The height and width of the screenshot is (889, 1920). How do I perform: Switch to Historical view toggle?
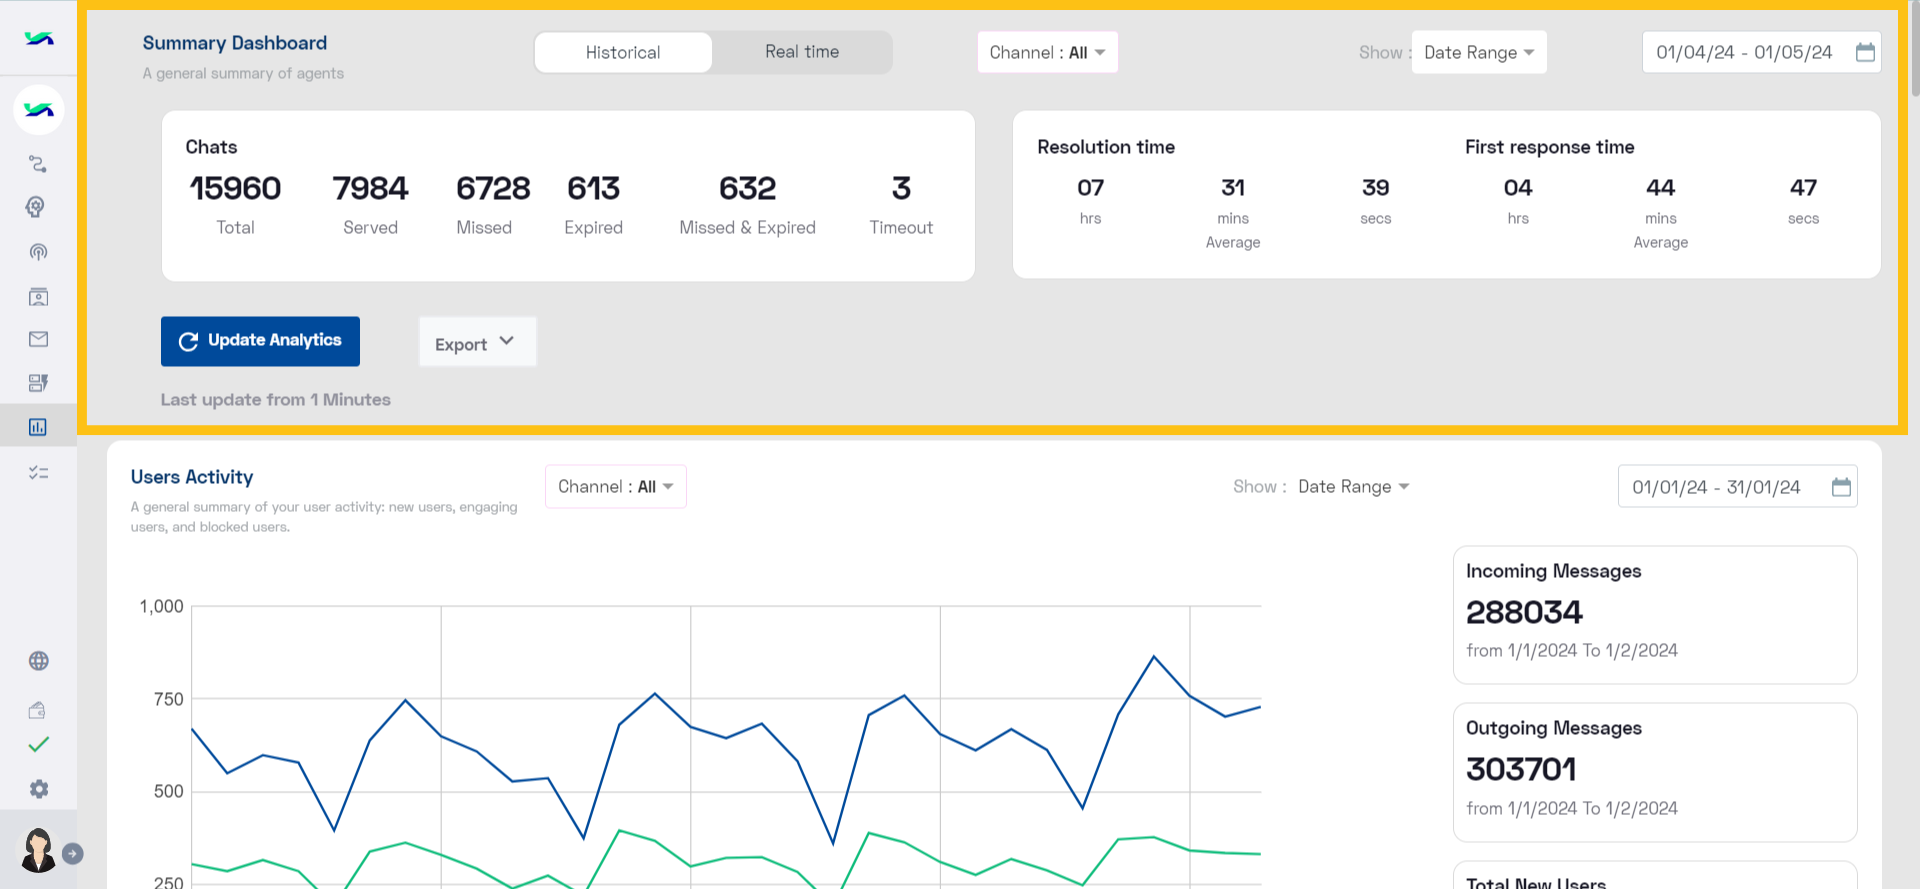[x=623, y=52]
